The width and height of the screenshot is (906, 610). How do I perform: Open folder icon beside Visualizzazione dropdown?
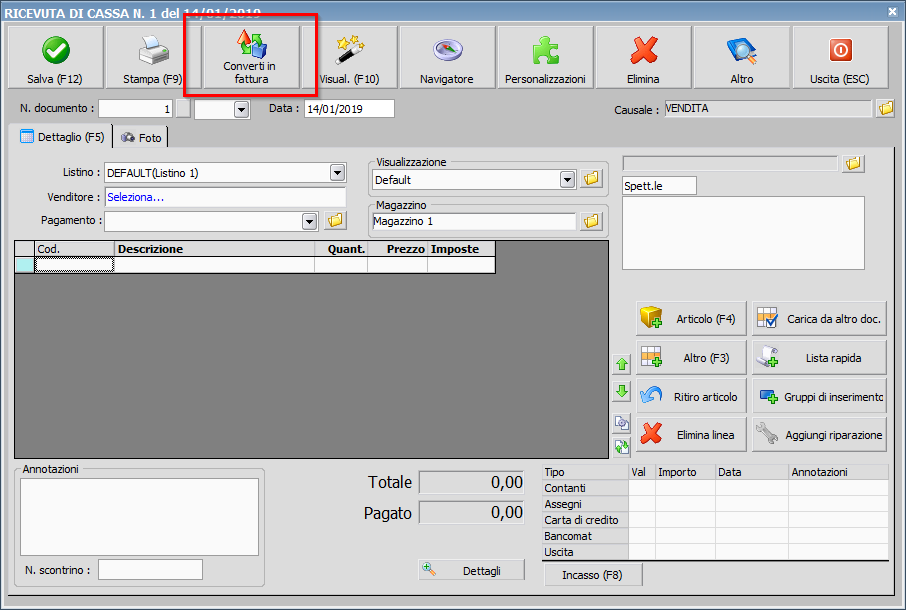coord(591,179)
